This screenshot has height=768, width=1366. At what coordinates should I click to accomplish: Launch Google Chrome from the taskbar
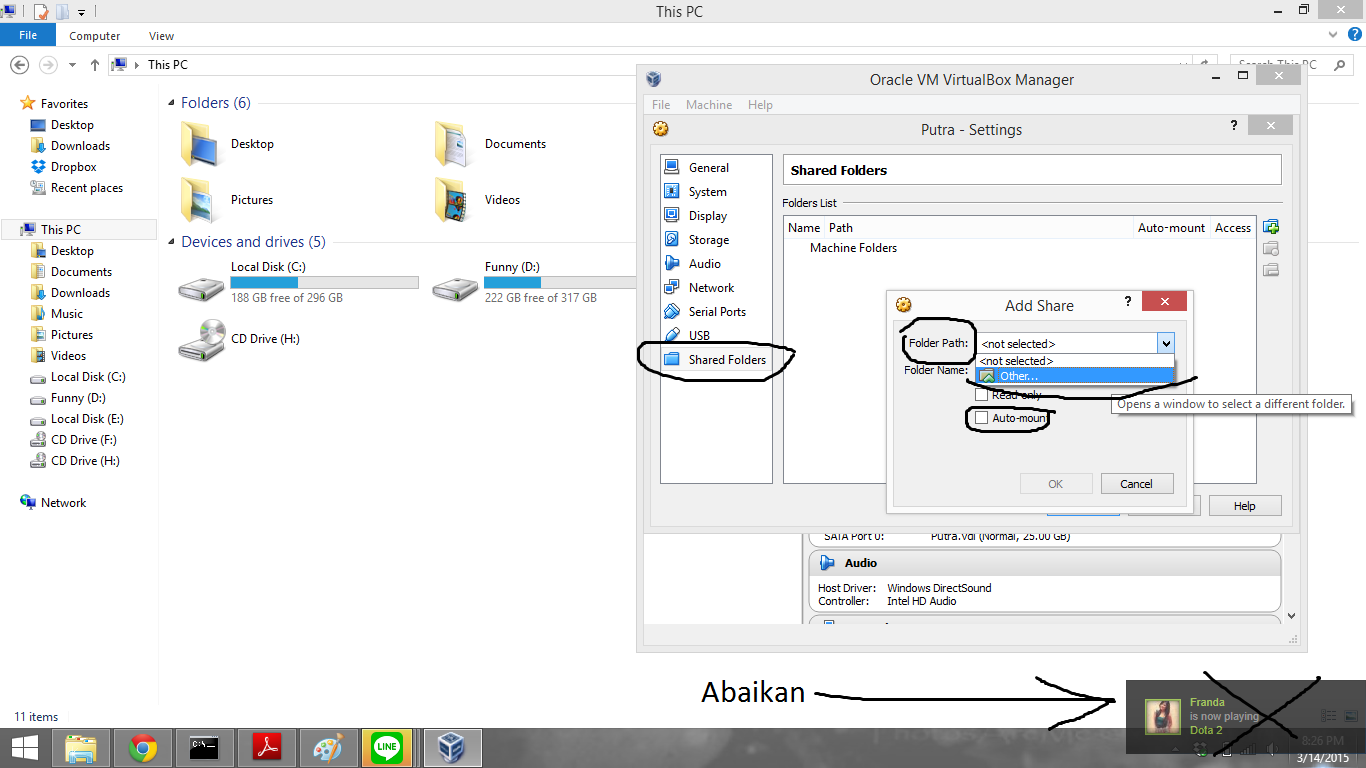[x=143, y=748]
